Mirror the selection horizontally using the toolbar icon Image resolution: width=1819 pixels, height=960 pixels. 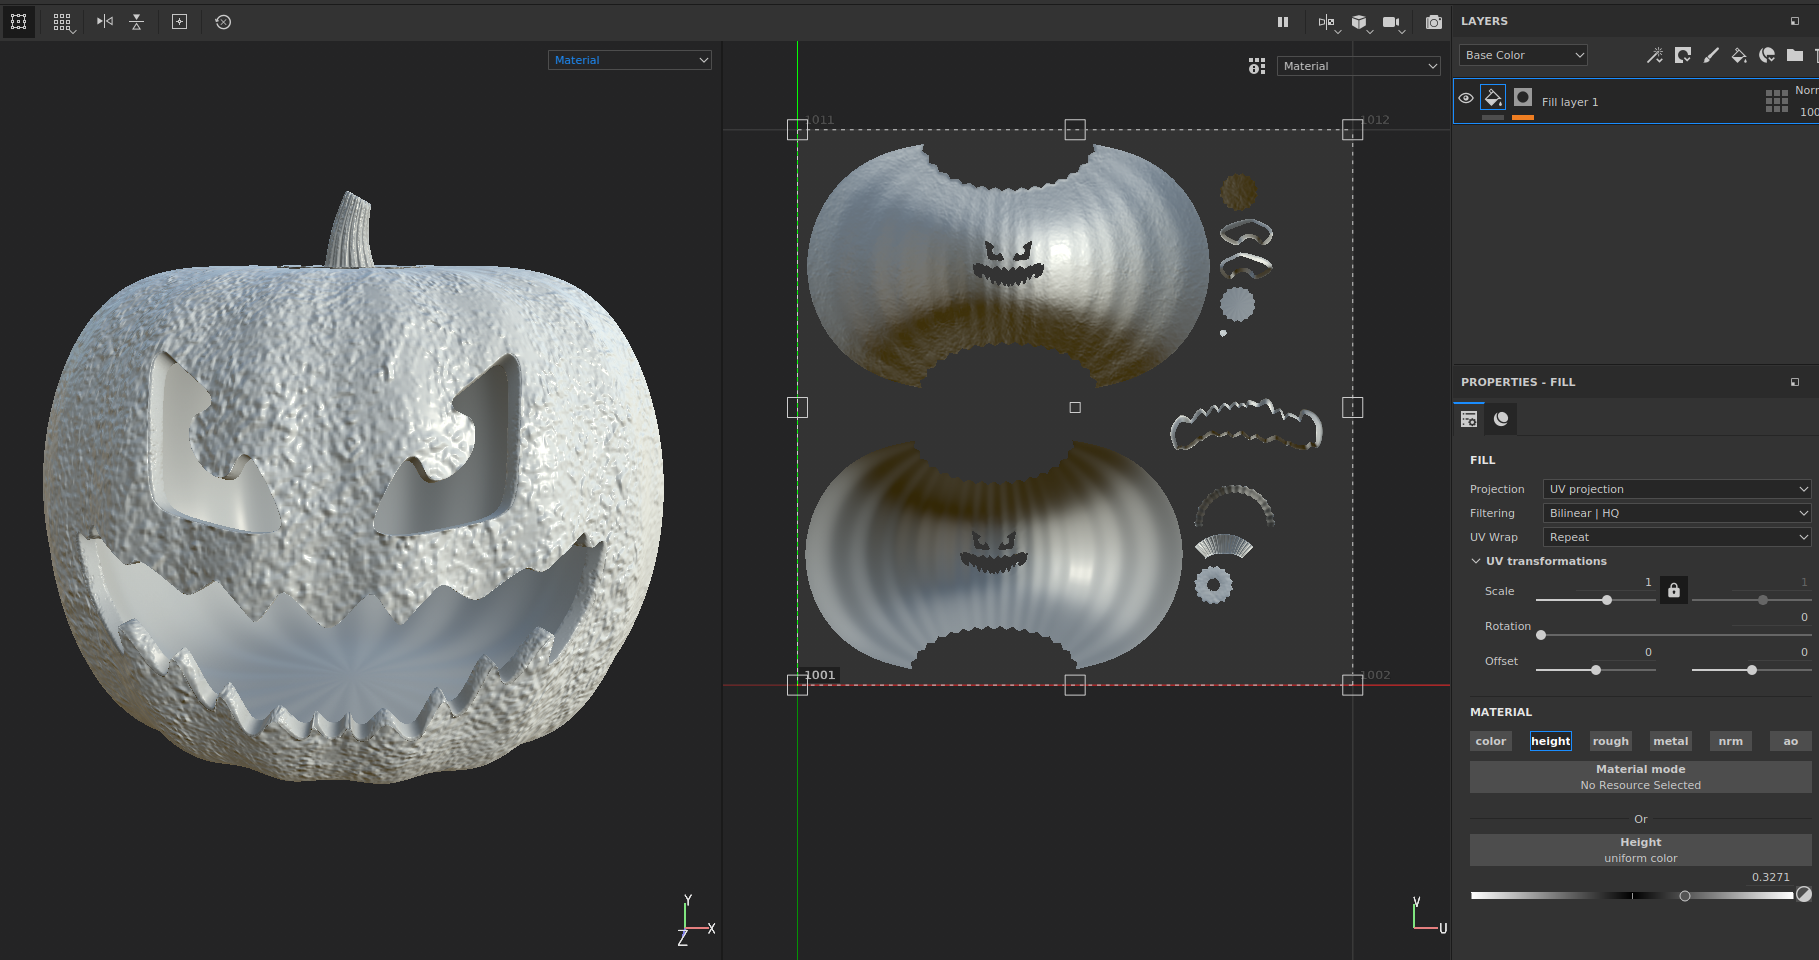tap(104, 22)
